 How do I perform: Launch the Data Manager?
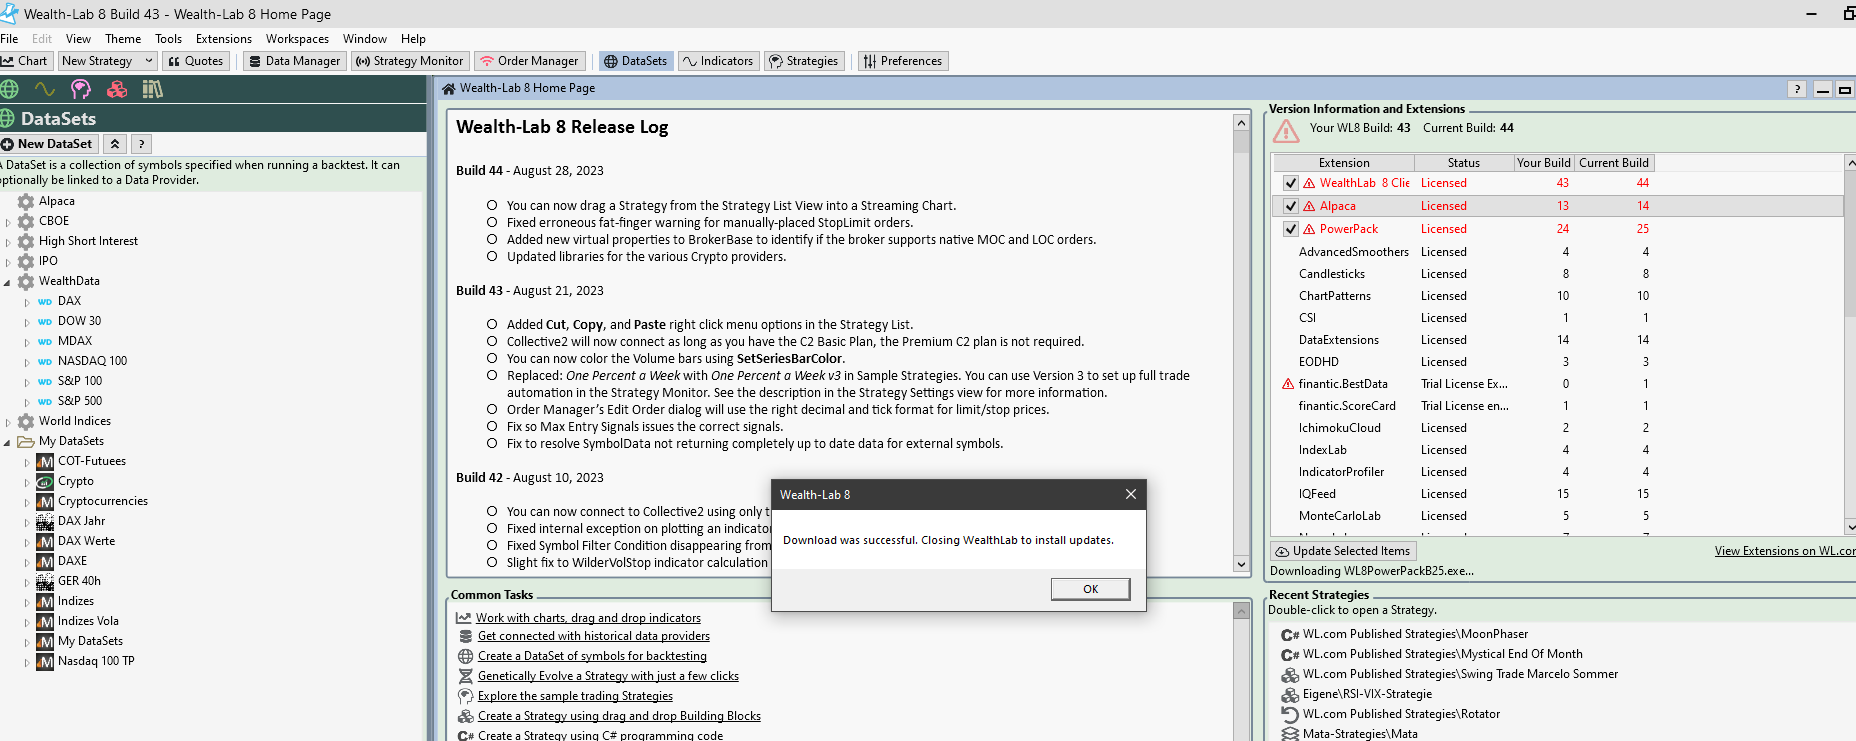(x=295, y=61)
